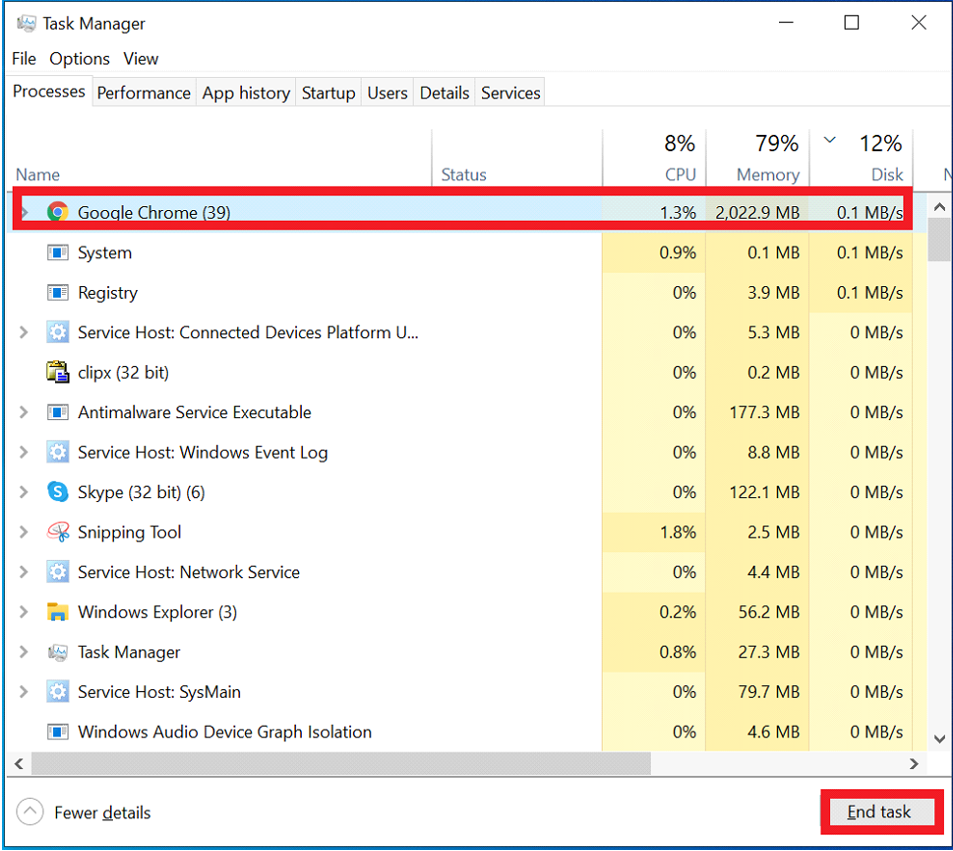Click the System process icon
Viewport: 953px width, 851px height.
57,252
